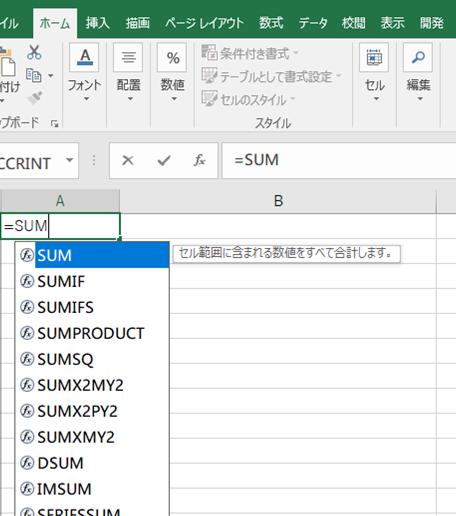Click cell A1 containing =SUM

coord(60,226)
